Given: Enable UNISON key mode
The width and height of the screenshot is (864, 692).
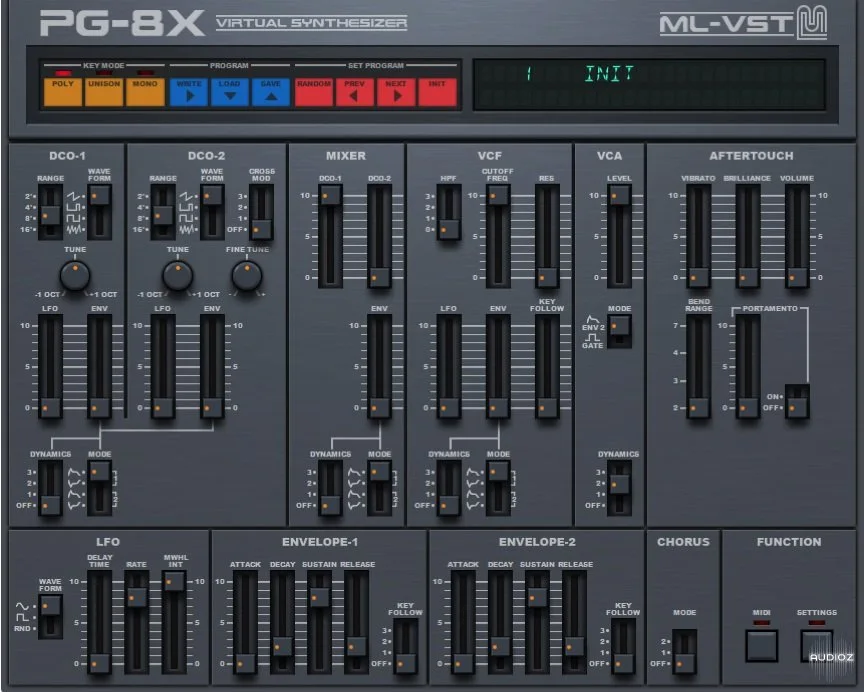Looking at the screenshot, I should 104,92.
